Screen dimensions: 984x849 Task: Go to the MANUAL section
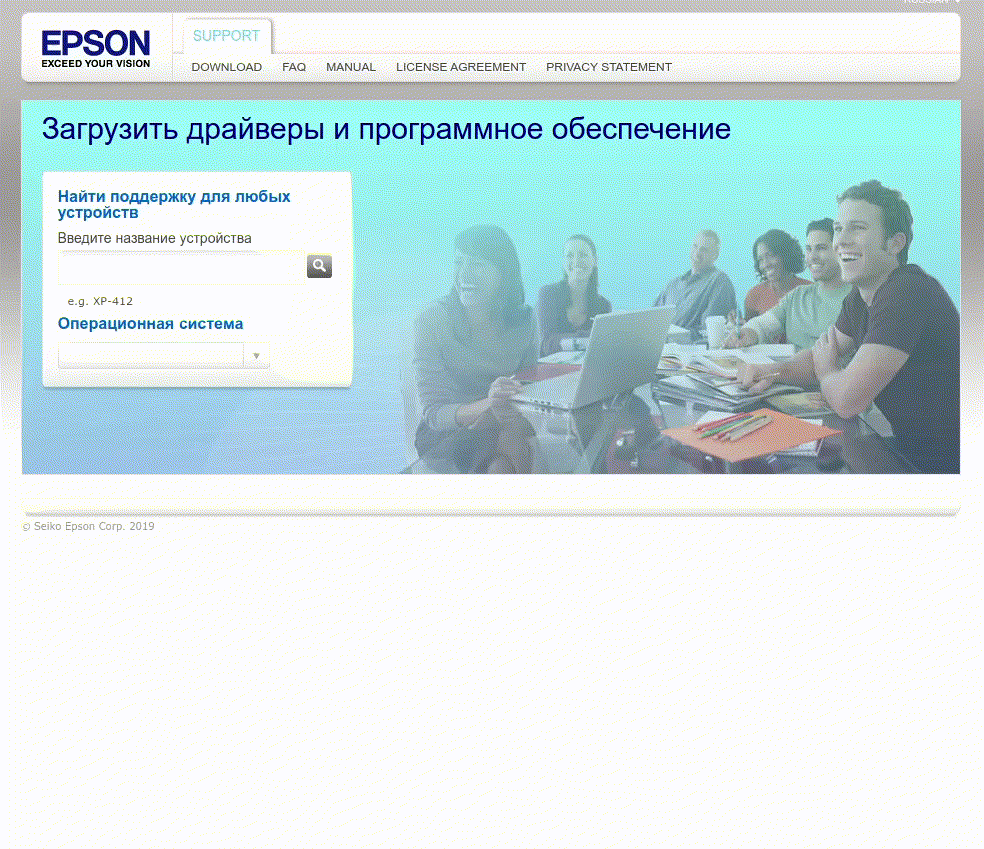tap(351, 67)
